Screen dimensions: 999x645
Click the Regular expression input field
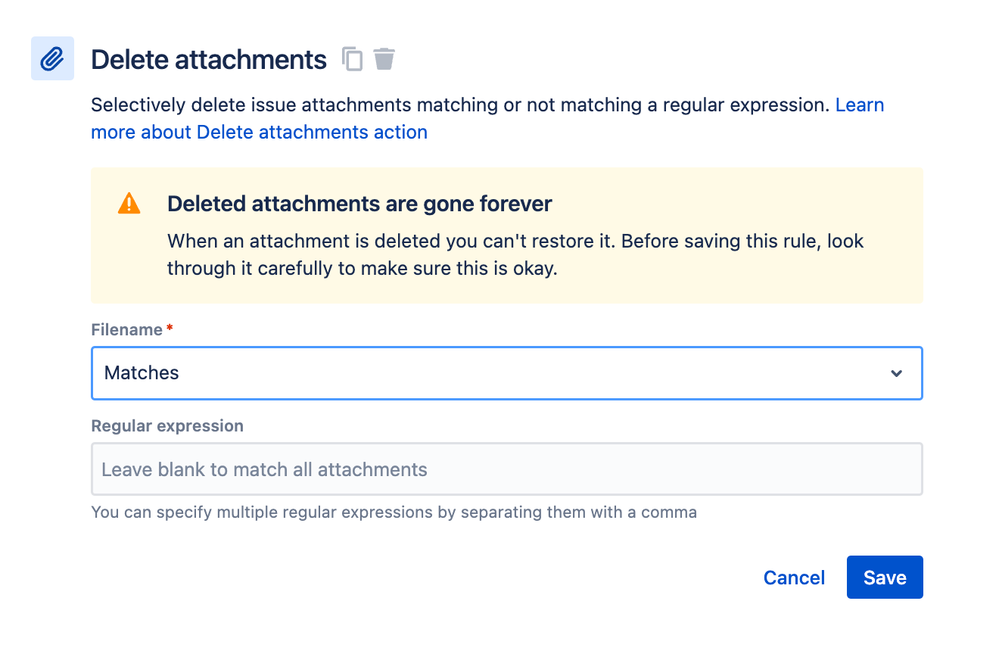pos(507,469)
